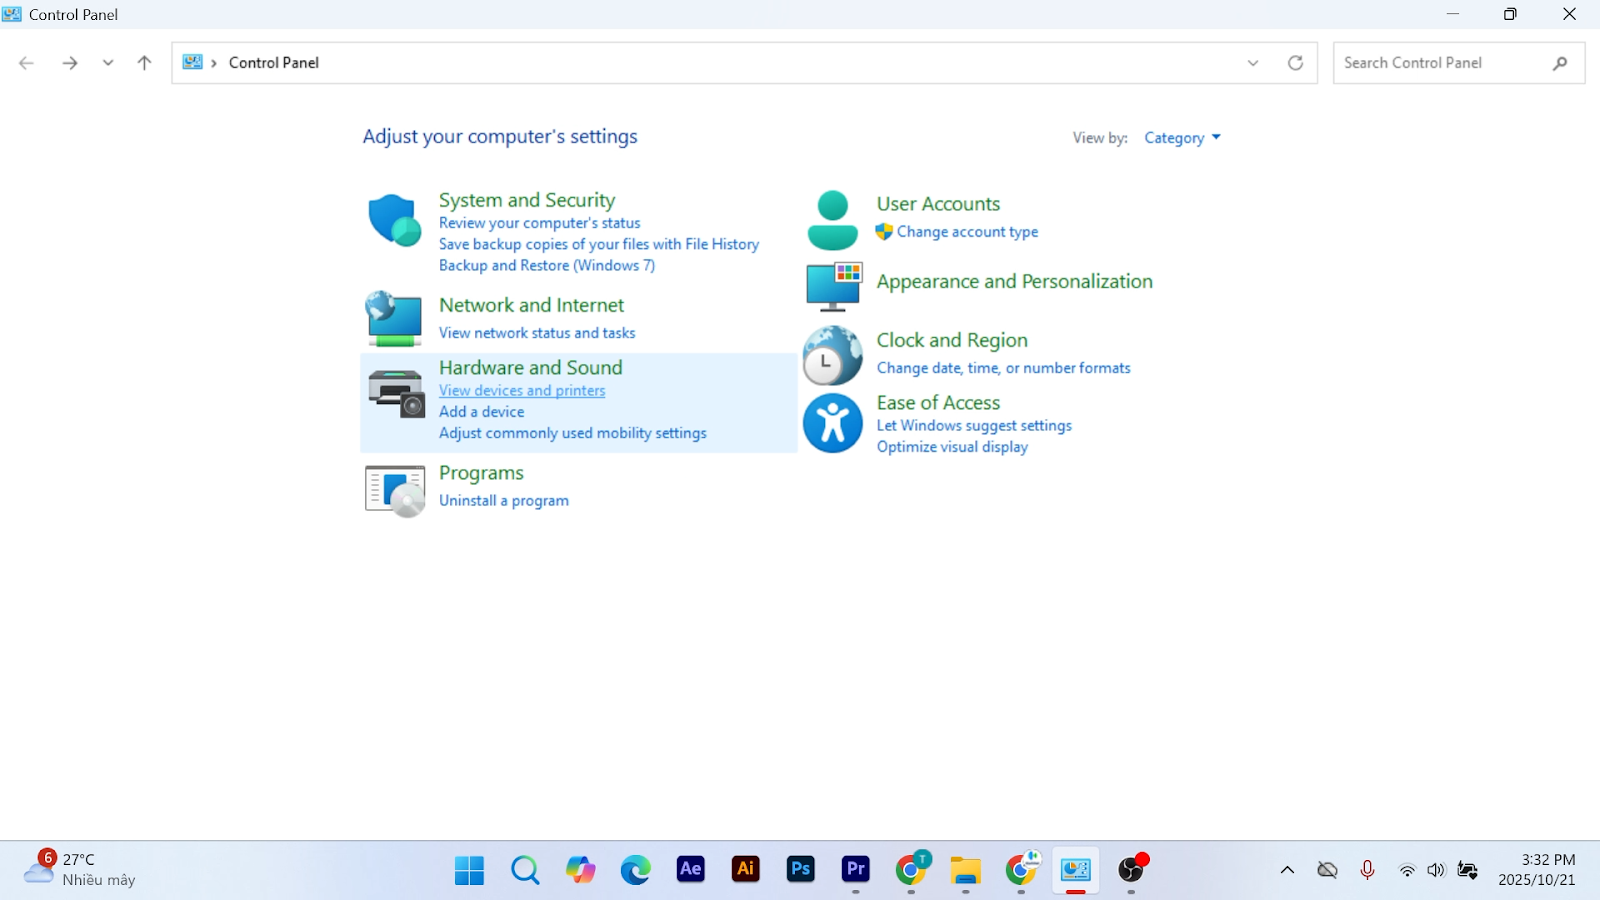Open the System and Security shield icon
Screen dimensions: 1600x900
pyautogui.click(x=394, y=220)
